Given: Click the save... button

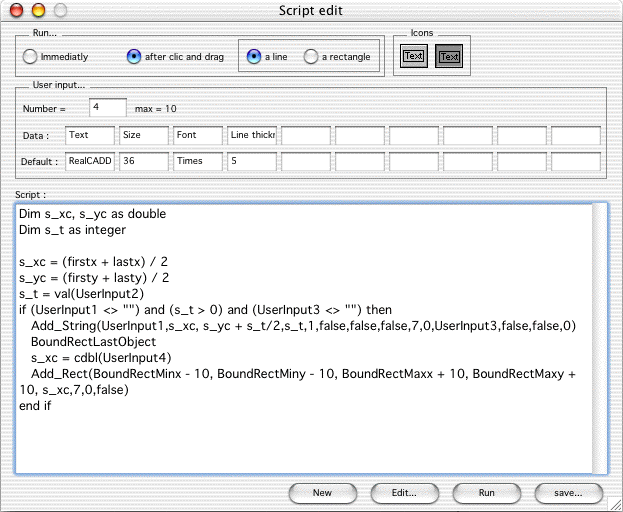Looking at the screenshot, I should [x=569, y=493].
